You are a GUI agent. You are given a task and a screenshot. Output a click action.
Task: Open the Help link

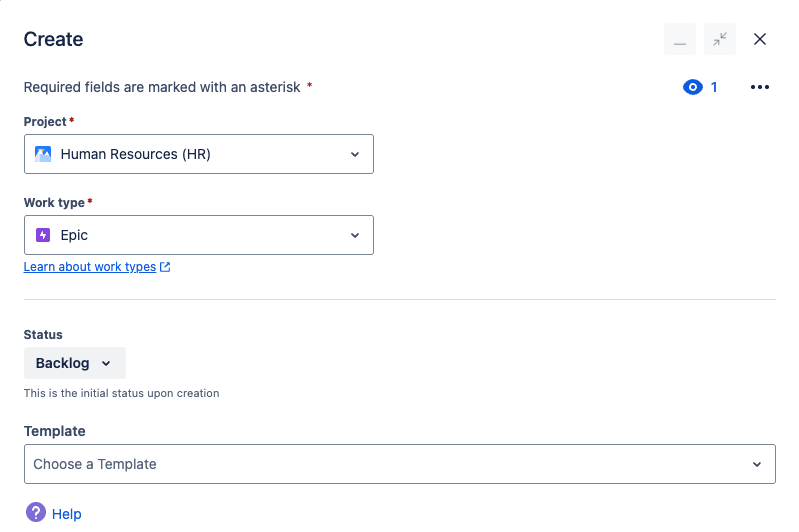[66, 514]
